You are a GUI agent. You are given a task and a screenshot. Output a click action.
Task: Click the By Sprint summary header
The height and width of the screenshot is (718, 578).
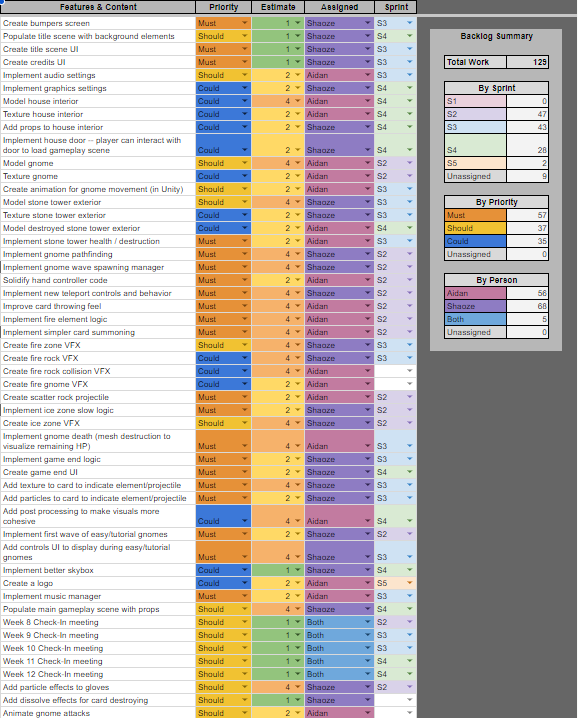click(x=496, y=88)
